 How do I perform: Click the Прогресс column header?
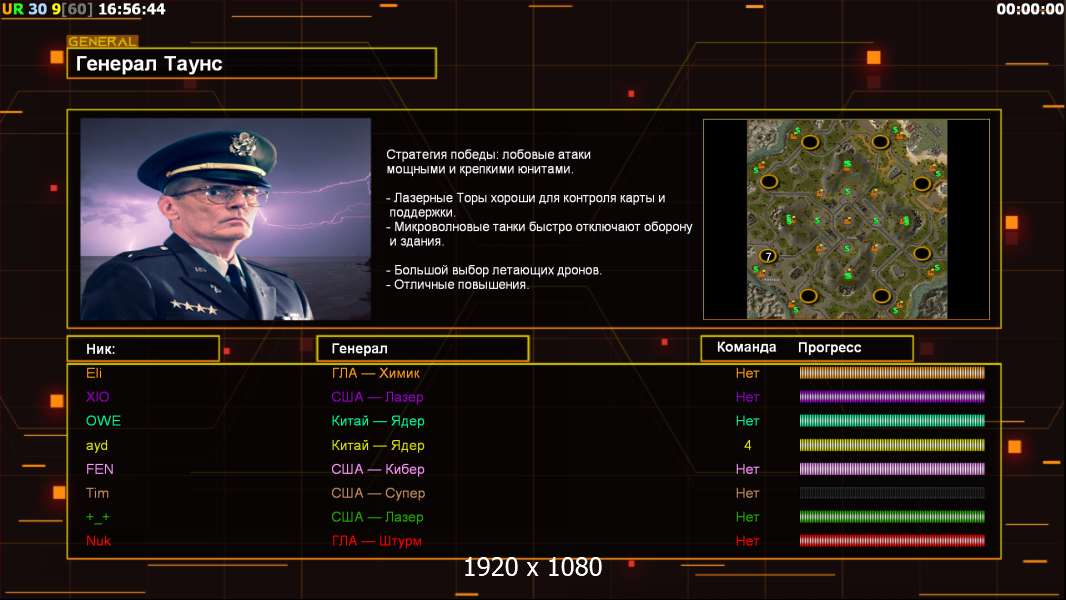coord(829,348)
